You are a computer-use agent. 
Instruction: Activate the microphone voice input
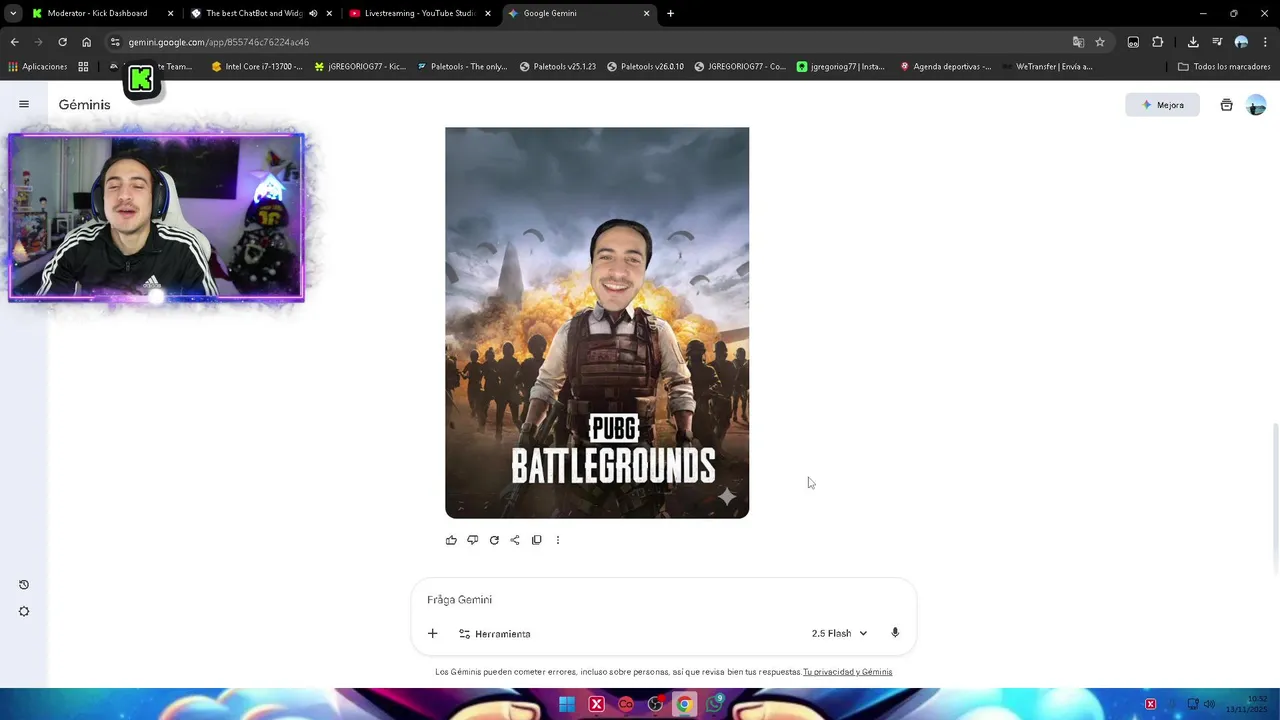click(895, 633)
